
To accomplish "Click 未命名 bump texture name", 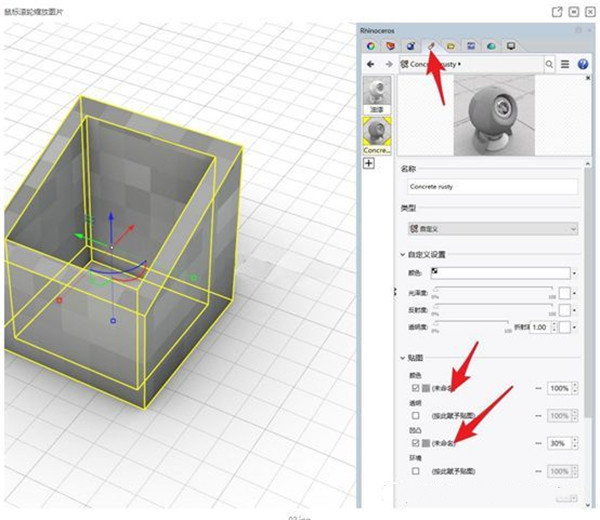I will click(443, 443).
